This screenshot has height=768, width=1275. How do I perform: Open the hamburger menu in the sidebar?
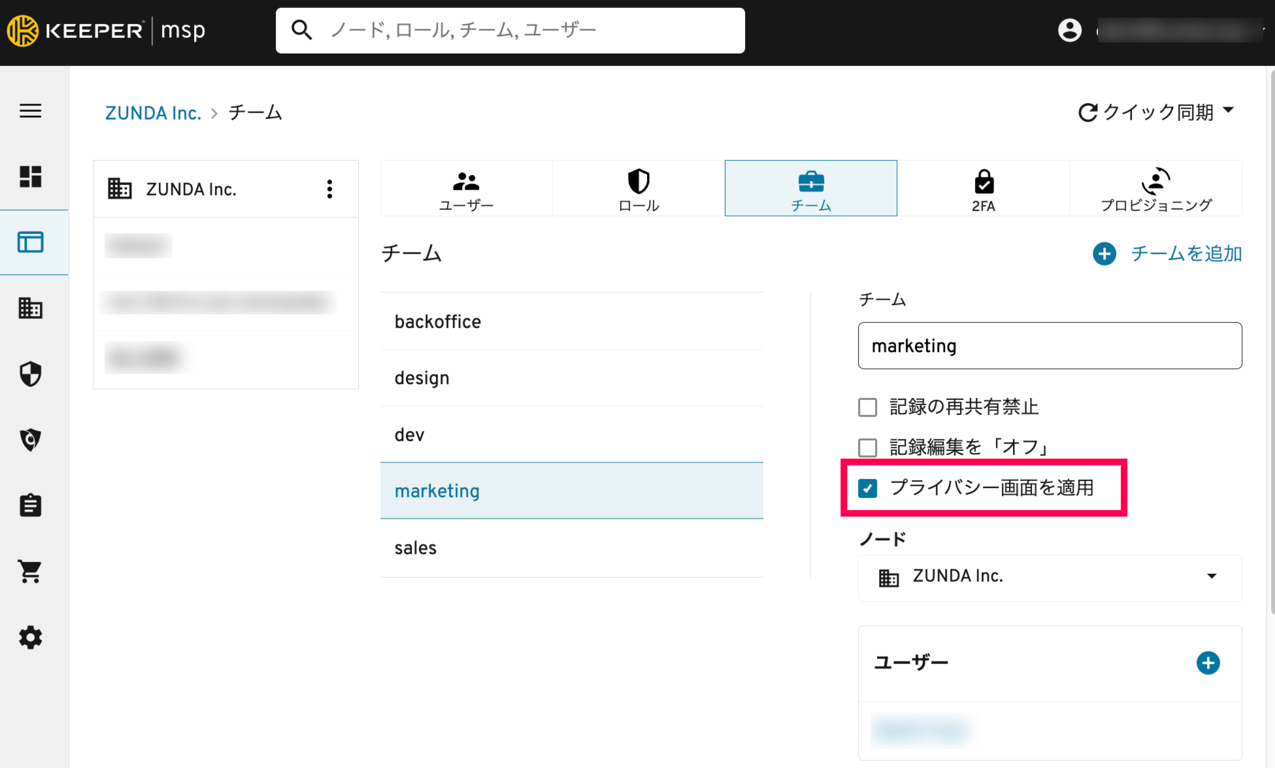31,111
